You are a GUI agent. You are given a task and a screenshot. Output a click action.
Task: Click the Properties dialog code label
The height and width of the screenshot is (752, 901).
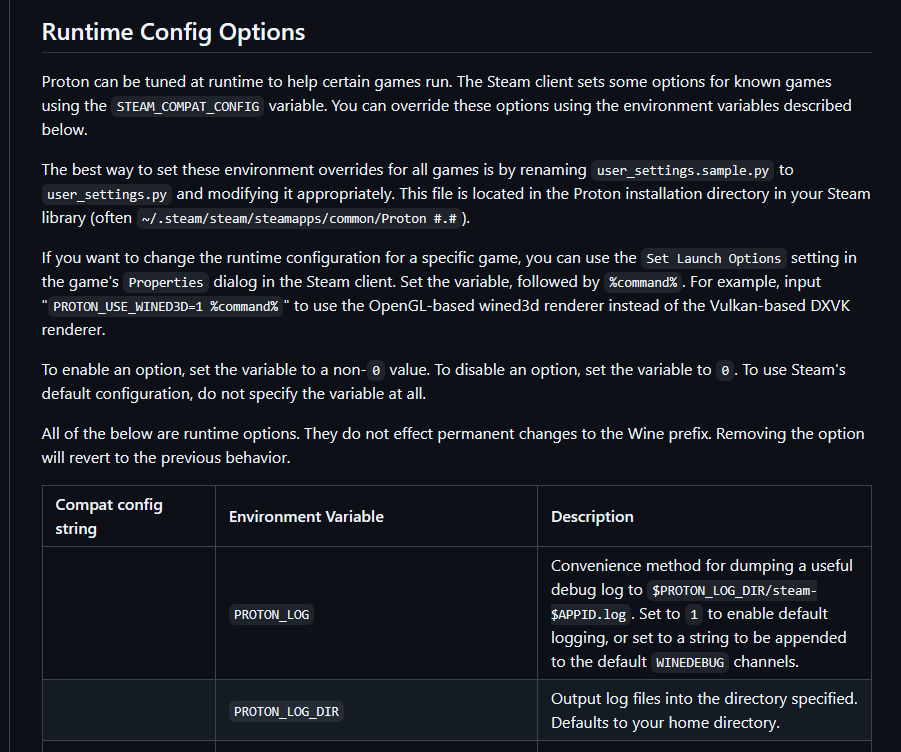pos(168,282)
